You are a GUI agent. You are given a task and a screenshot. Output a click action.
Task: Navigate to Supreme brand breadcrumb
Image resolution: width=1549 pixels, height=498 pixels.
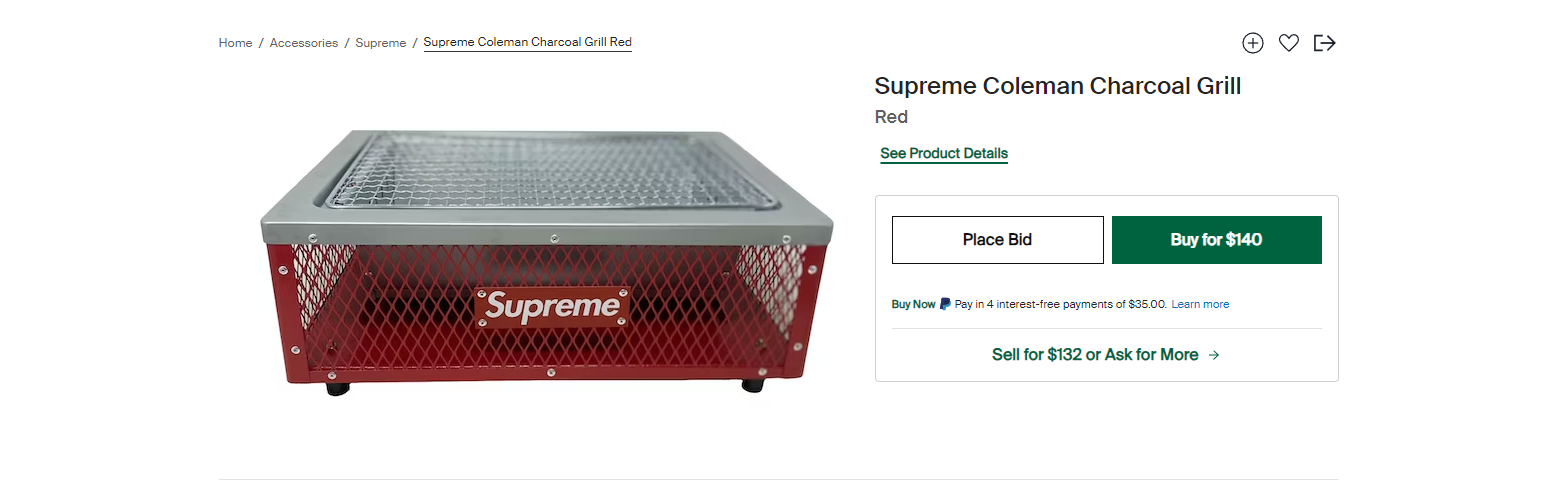click(380, 43)
